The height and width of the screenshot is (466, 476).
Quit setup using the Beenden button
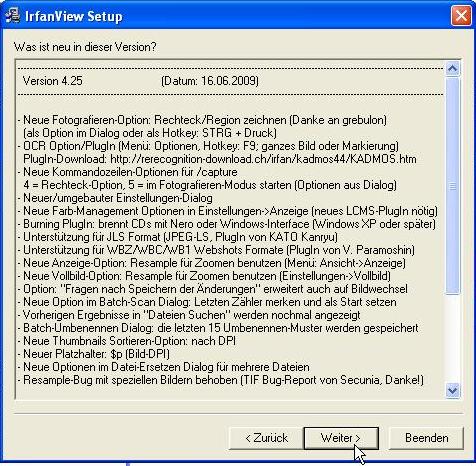tap(426, 438)
